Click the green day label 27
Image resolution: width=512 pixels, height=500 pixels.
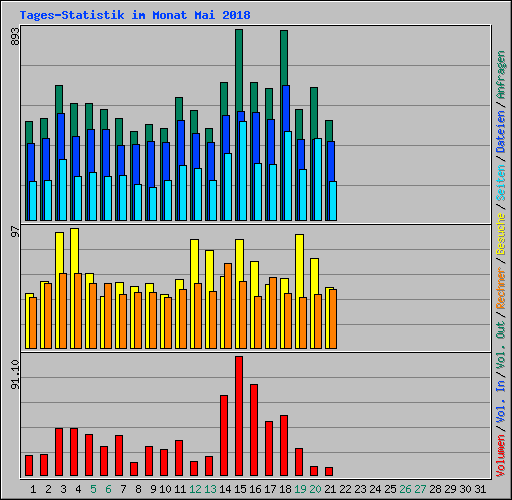point(420,489)
